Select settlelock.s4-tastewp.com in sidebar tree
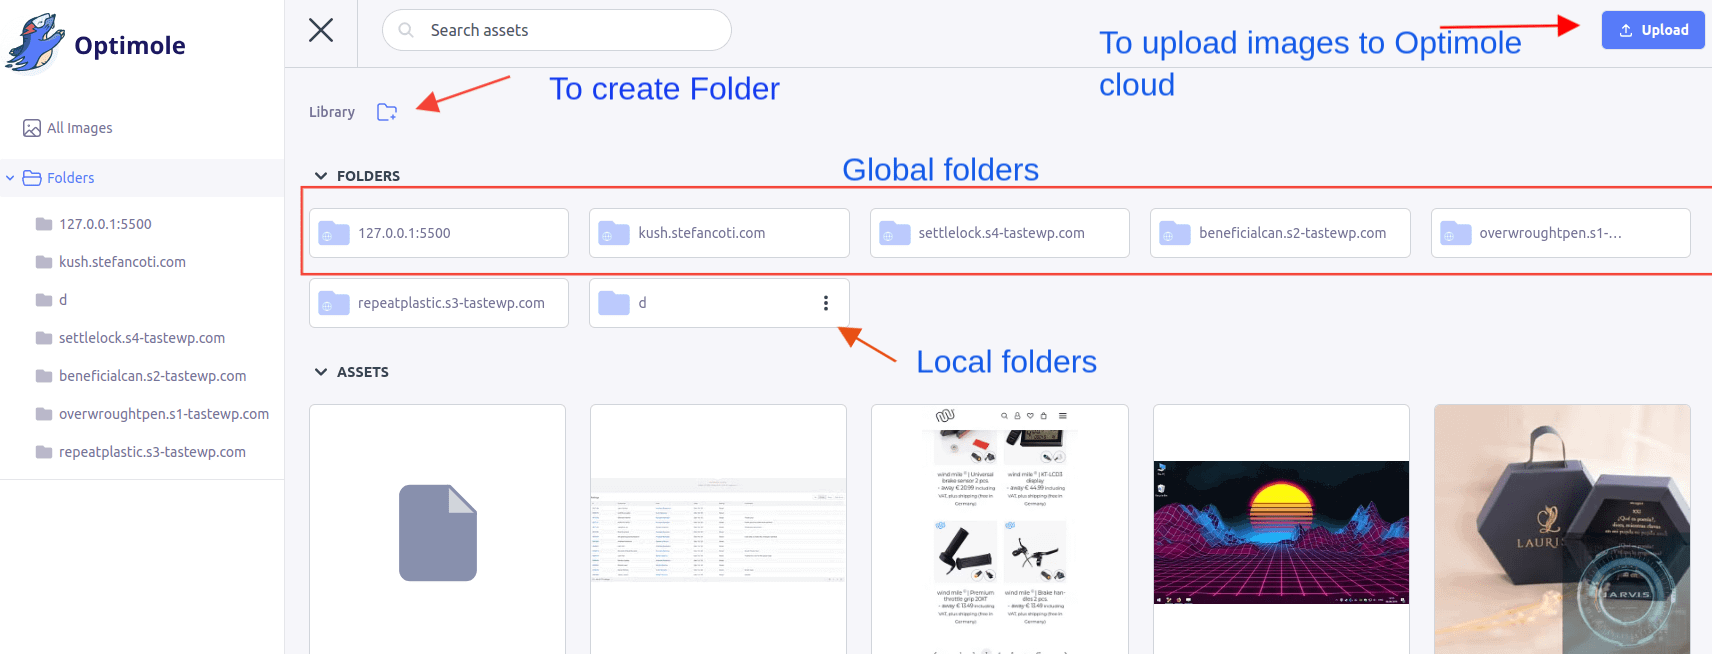This screenshot has height=654, width=1712. 141,338
